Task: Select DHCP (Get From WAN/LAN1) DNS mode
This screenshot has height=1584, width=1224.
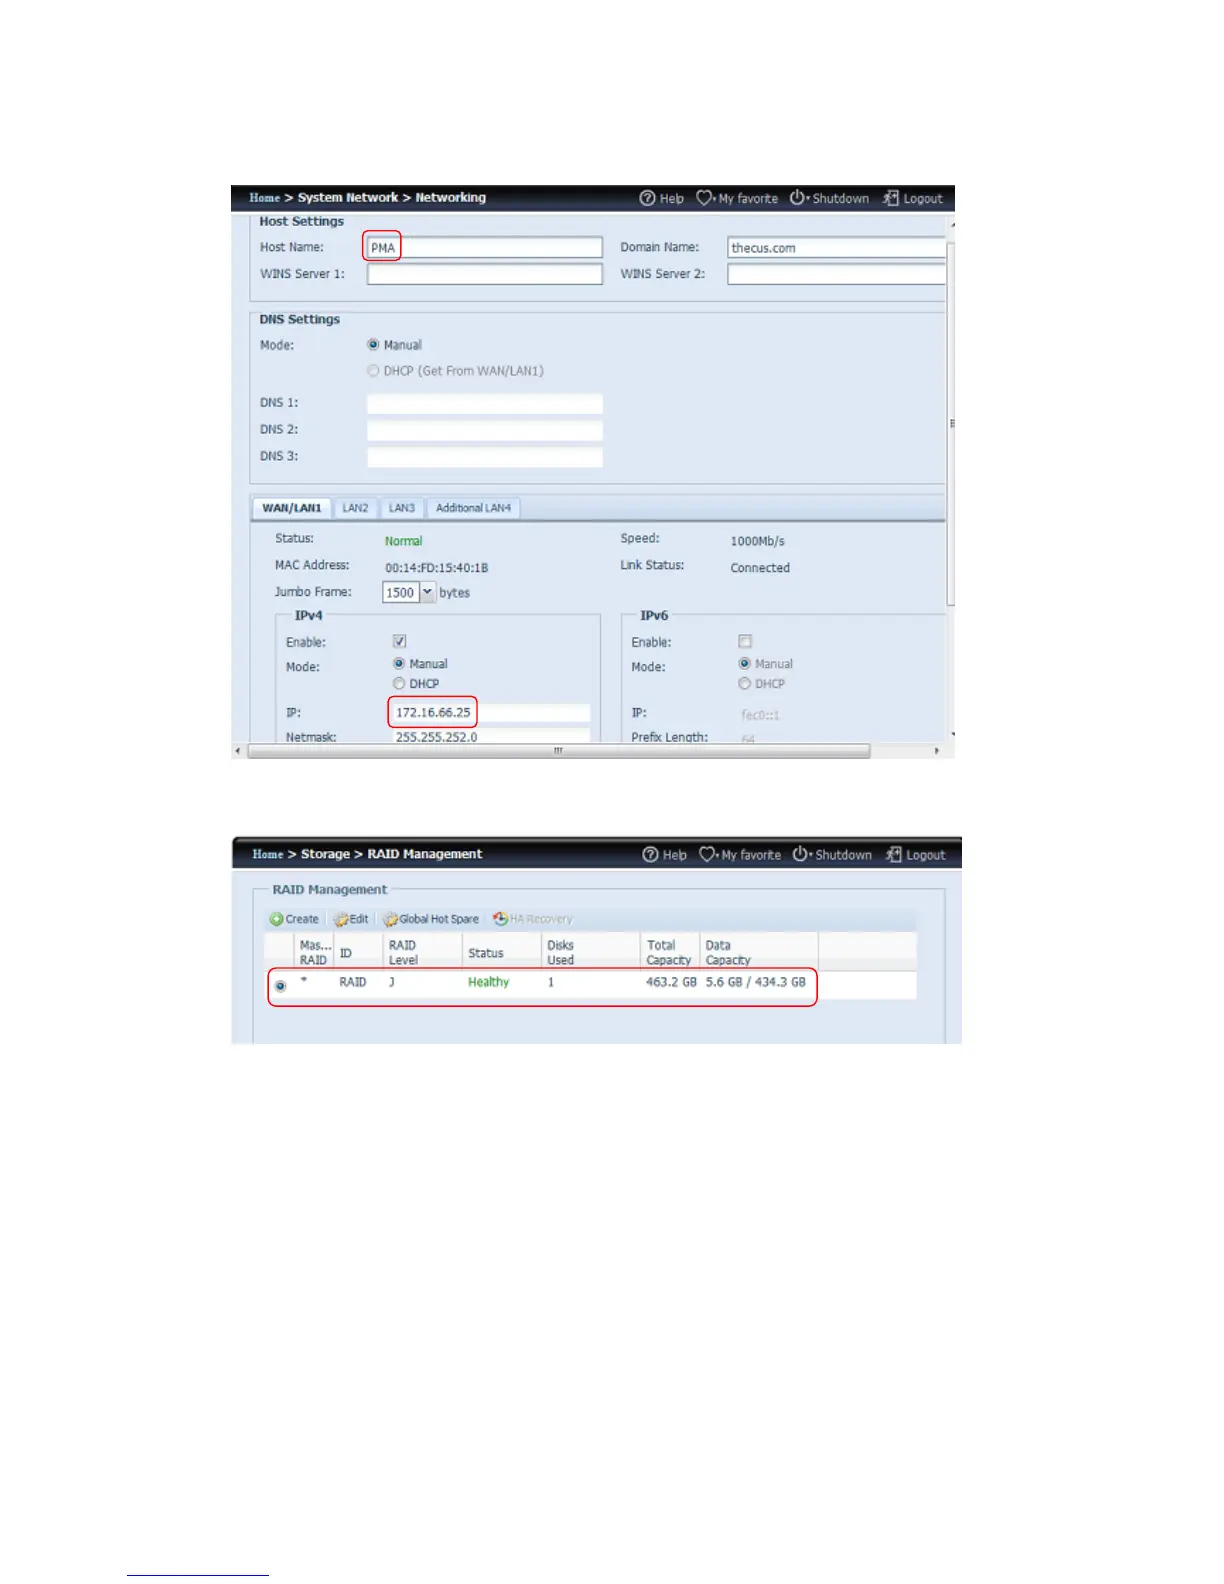Action: click(x=373, y=371)
